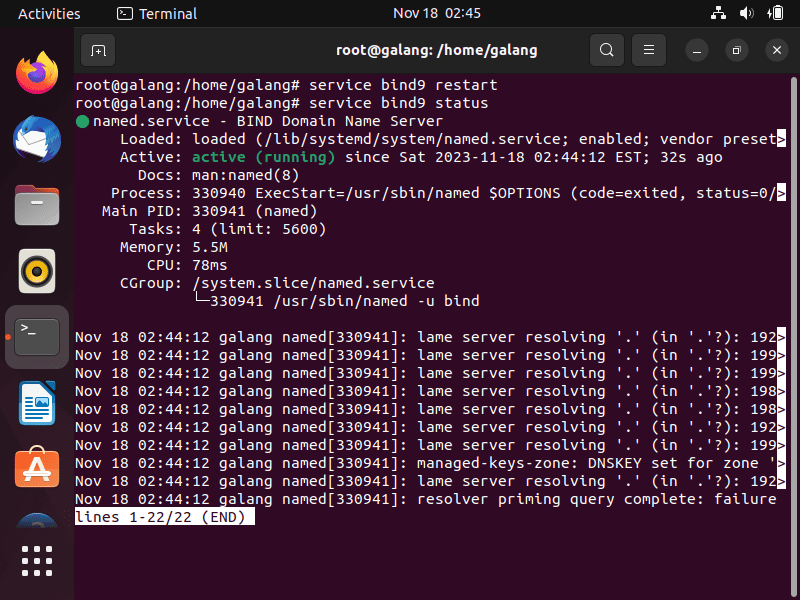Open Rhythmbox music player from the dock
The image size is (800, 600).
point(37,271)
